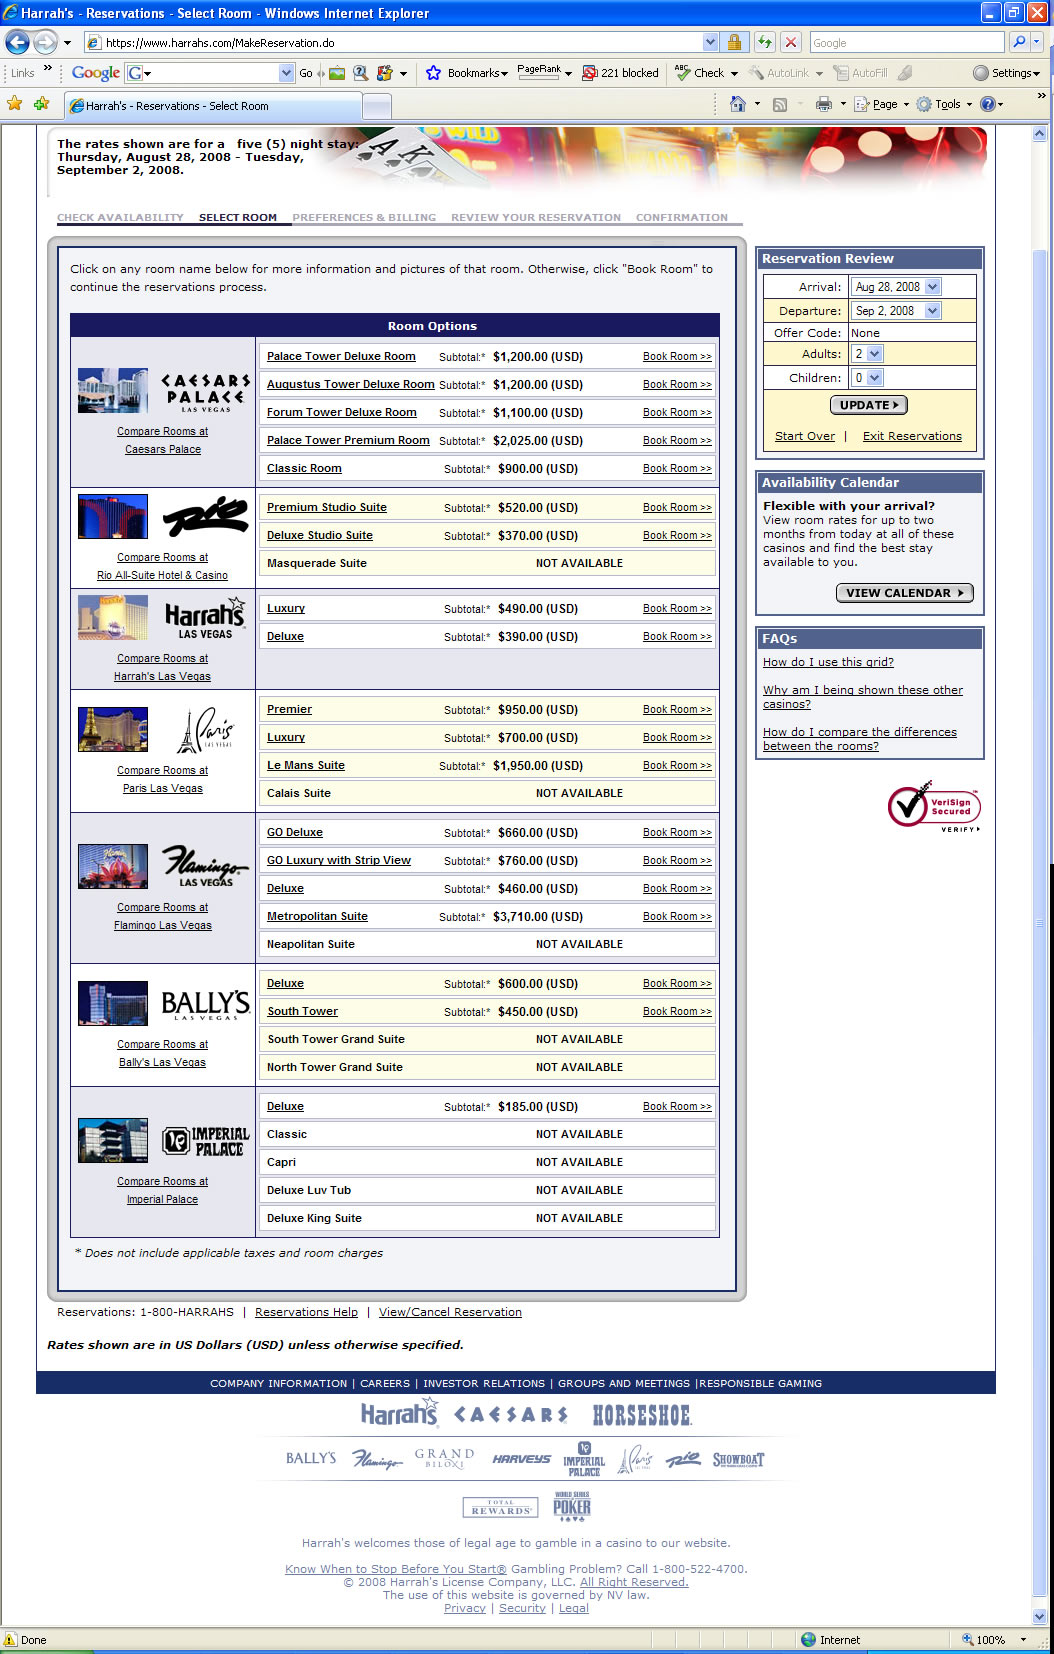Open the Arrival date dropdown

933,287
